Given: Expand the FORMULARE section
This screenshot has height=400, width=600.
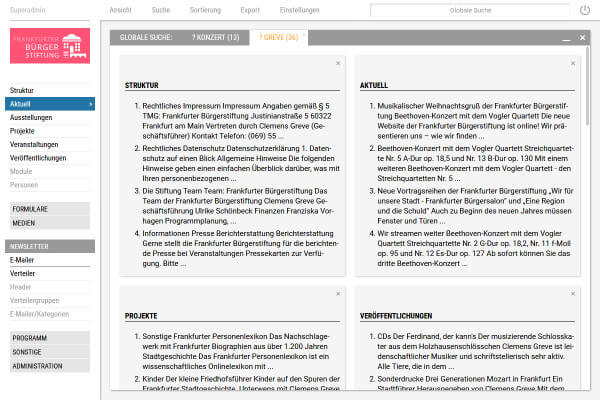Looking at the screenshot, I should (x=50, y=209).
